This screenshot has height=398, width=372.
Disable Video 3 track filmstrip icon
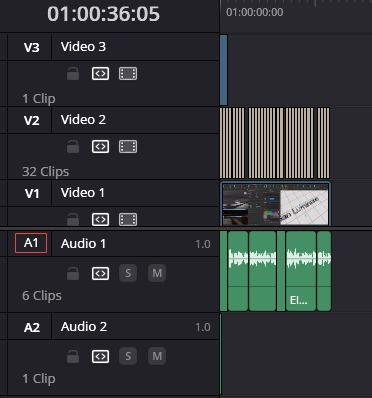(x=128, y=74)
